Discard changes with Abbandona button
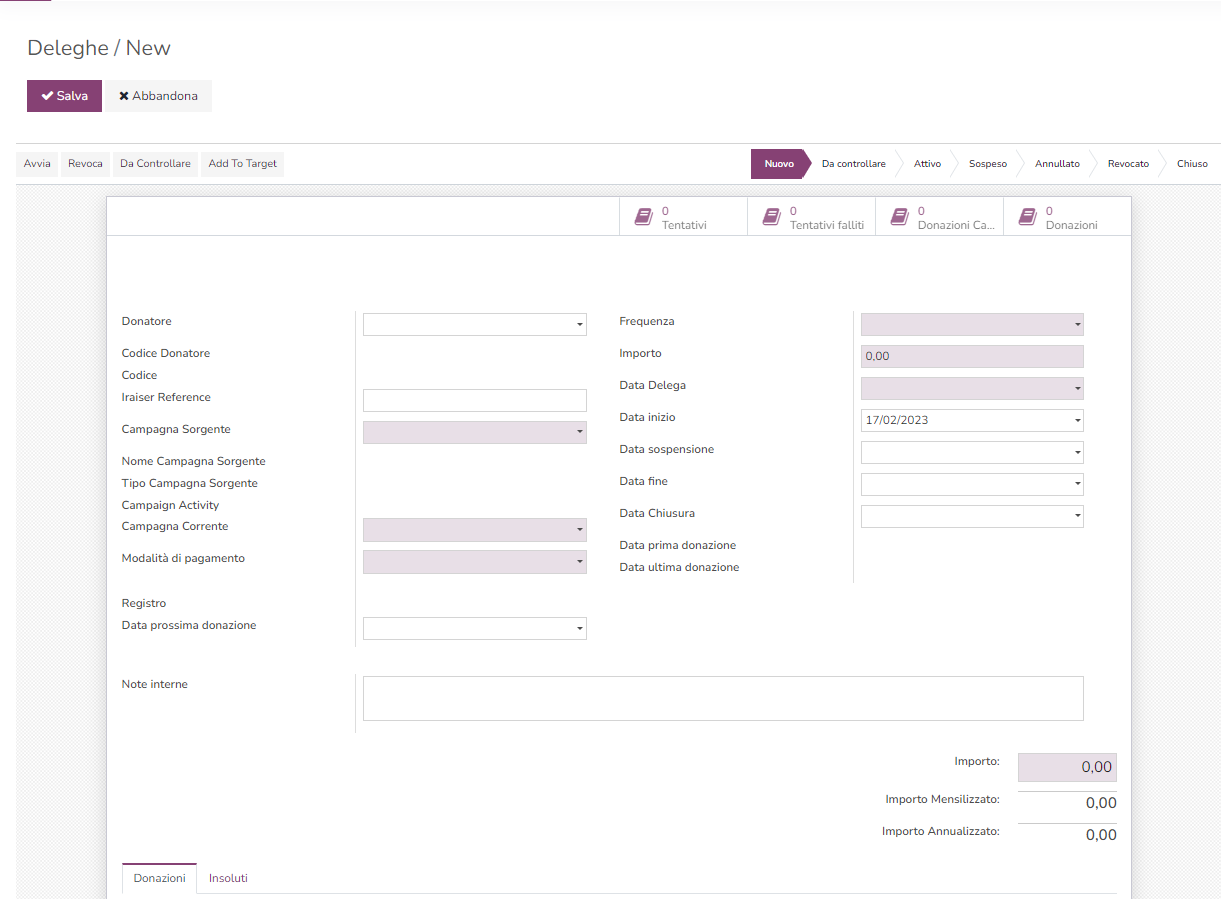Image resolution: width=1221 pixels, height=899 pixels. tap(158, 96)
